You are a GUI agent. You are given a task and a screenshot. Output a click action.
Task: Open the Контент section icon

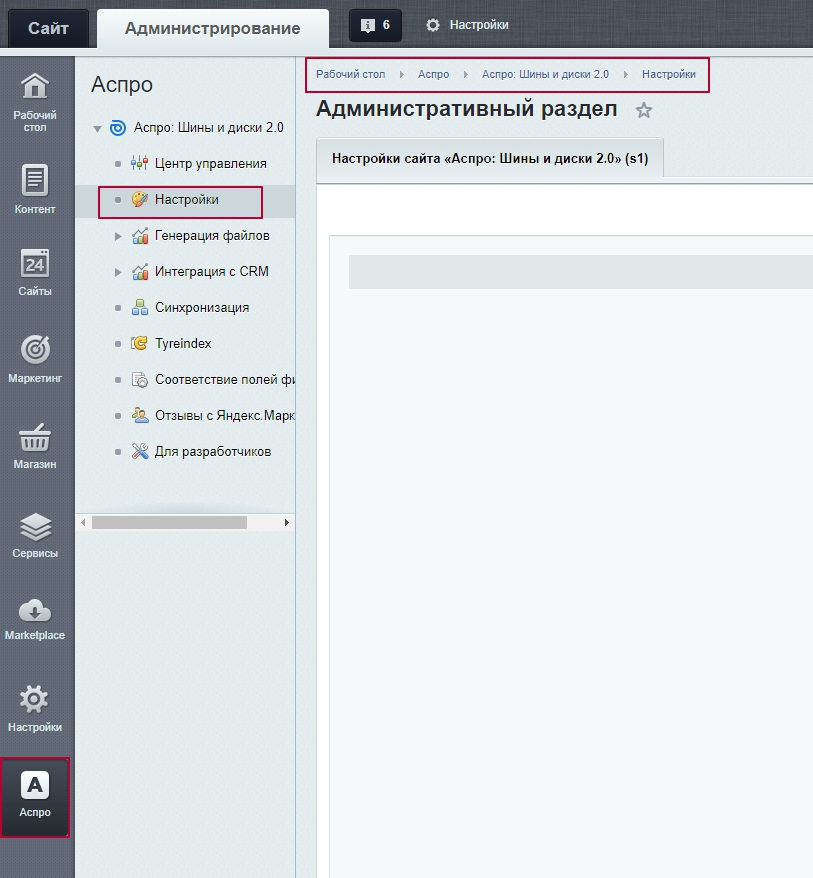pyautogui.click(x=35, y=180)
